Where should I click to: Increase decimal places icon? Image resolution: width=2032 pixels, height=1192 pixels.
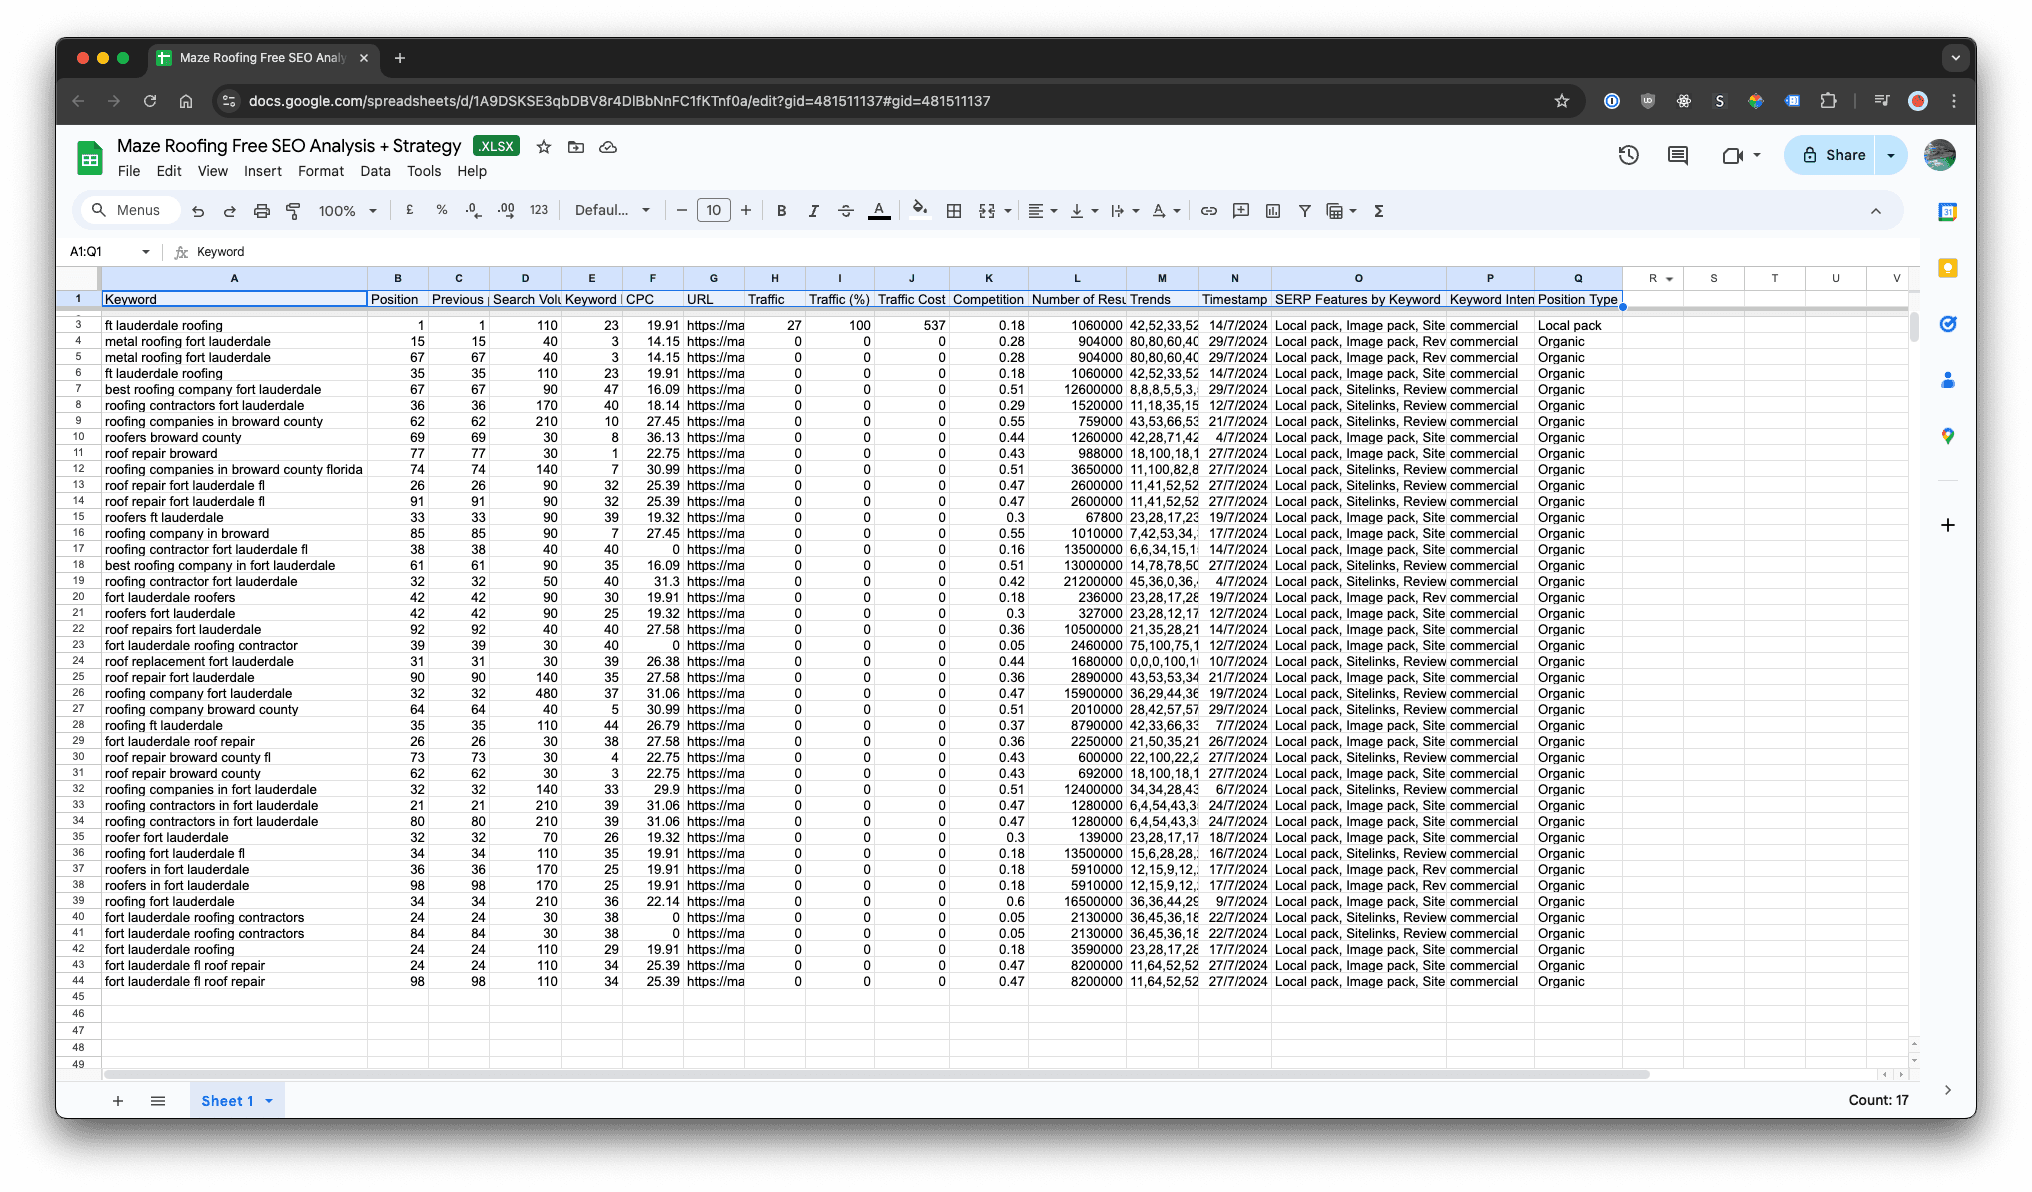coord(506,211)
